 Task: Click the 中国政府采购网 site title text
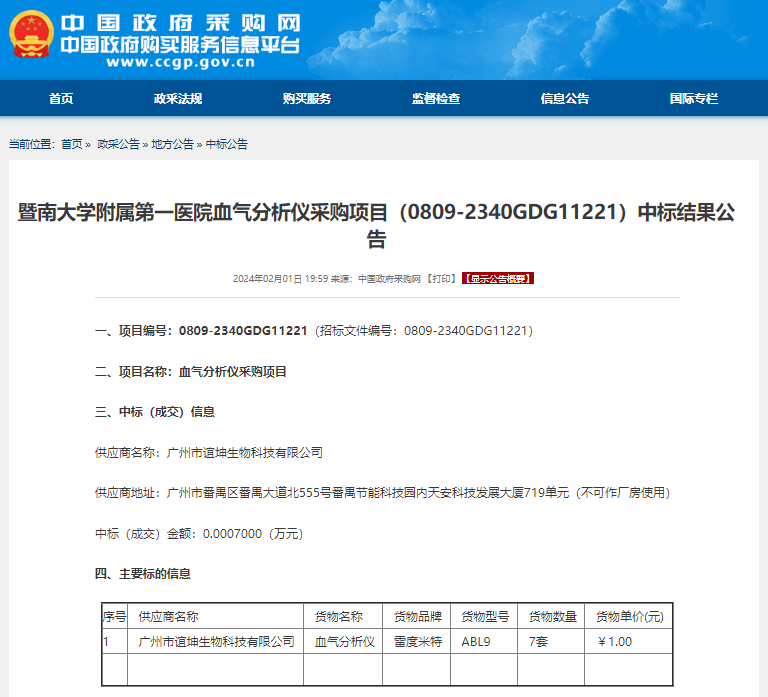(x=180, y=23)
